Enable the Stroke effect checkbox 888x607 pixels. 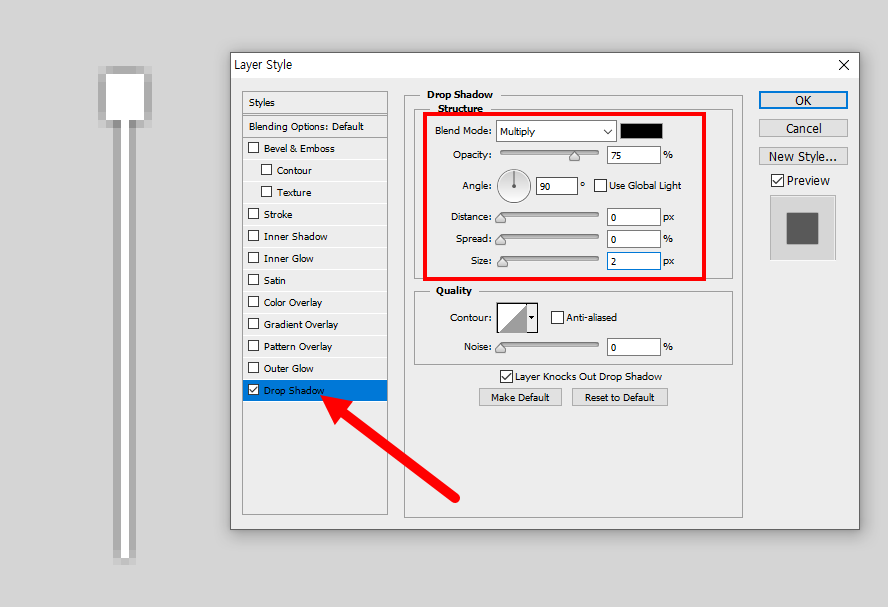tap(254, 214)
